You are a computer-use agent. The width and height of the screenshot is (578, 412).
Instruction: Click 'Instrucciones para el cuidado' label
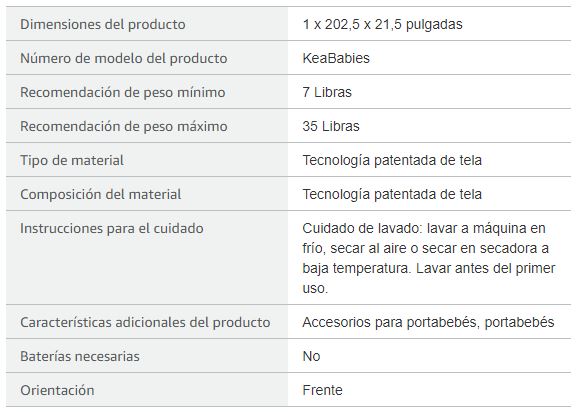[111, 228]
